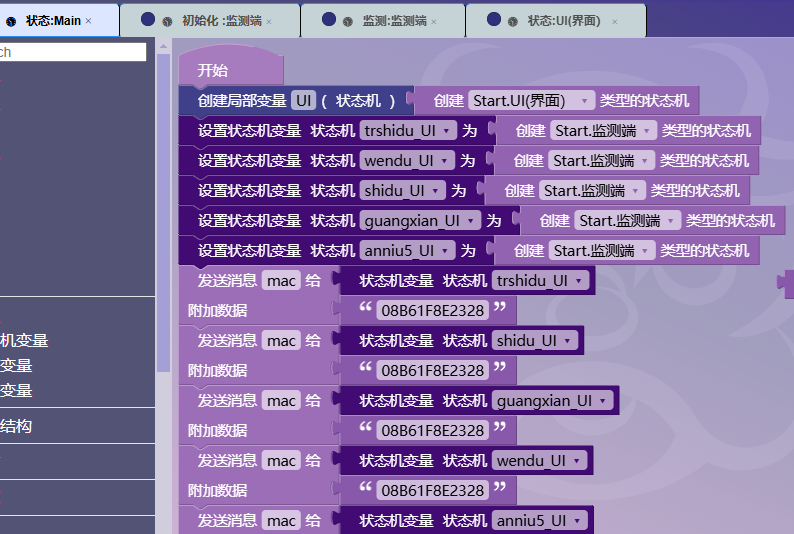Click 08B61F8E2328 text under wendu_UI message
The height and width of the screenshot is (534, 794).
click(432, 490)
